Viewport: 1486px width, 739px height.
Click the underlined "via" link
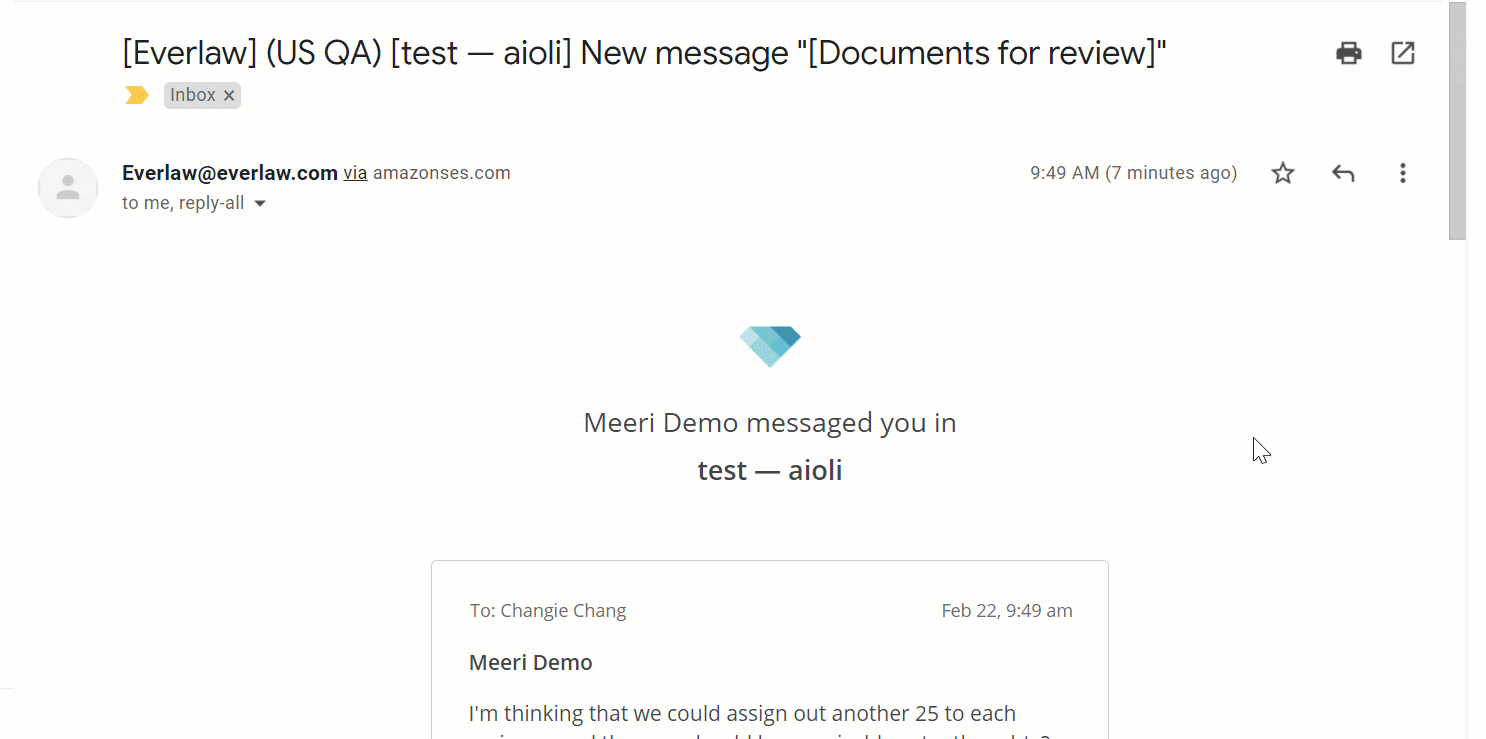355,173
